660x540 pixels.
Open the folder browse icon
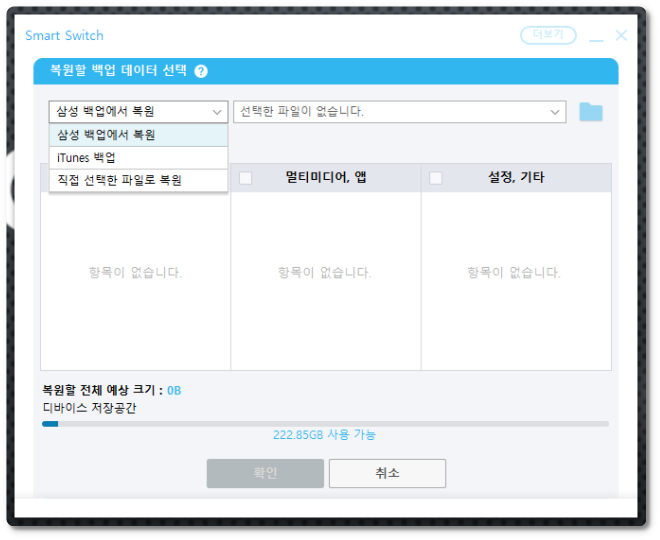coord(591,112)
